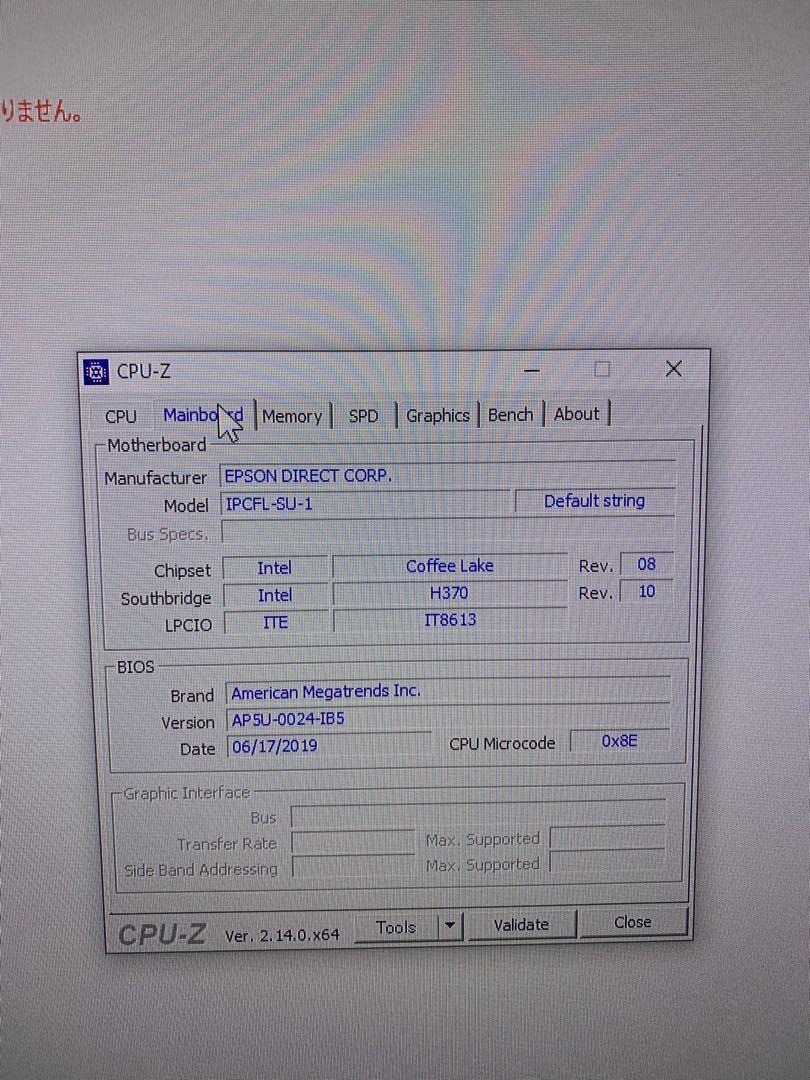Click the CPU Microcode value 0x8E

[619, 741]
